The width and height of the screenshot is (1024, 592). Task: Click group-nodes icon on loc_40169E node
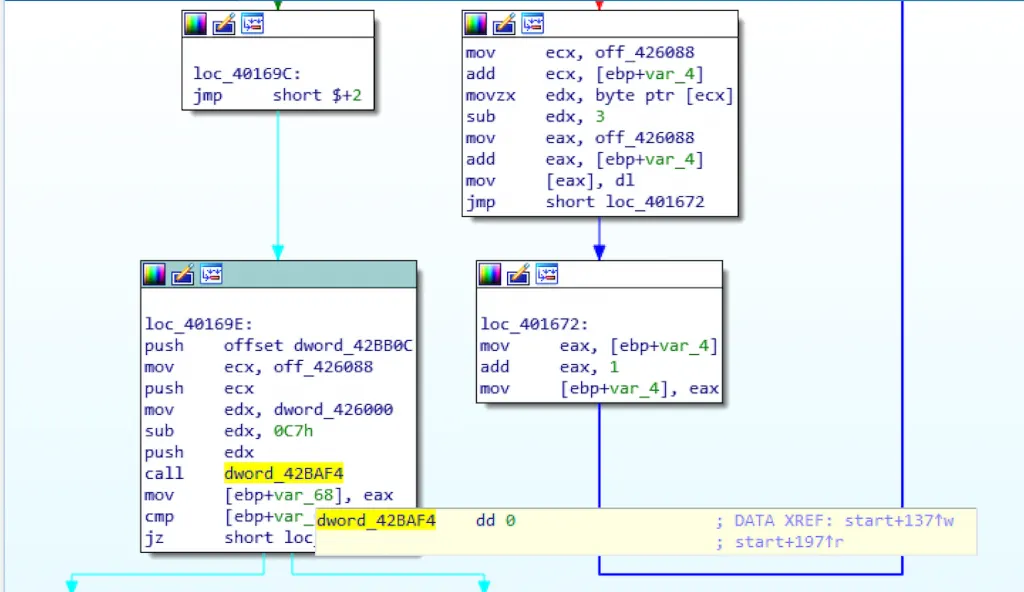point(211,274)
